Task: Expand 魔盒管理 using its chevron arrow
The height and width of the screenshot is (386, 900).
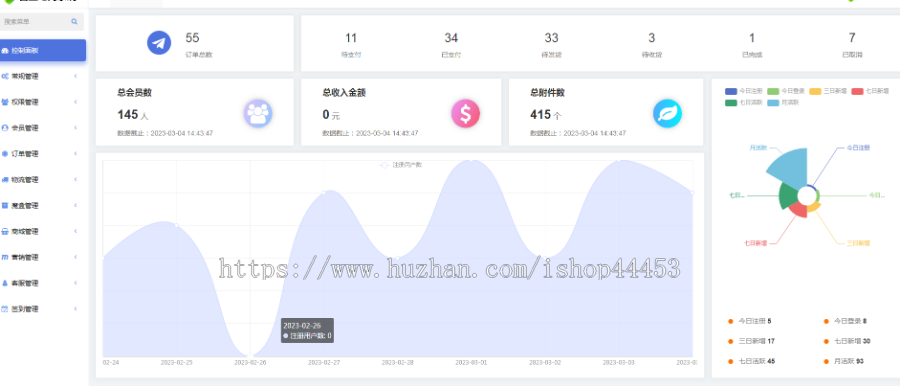Action: pyautogui.click(x=76, y=206)
